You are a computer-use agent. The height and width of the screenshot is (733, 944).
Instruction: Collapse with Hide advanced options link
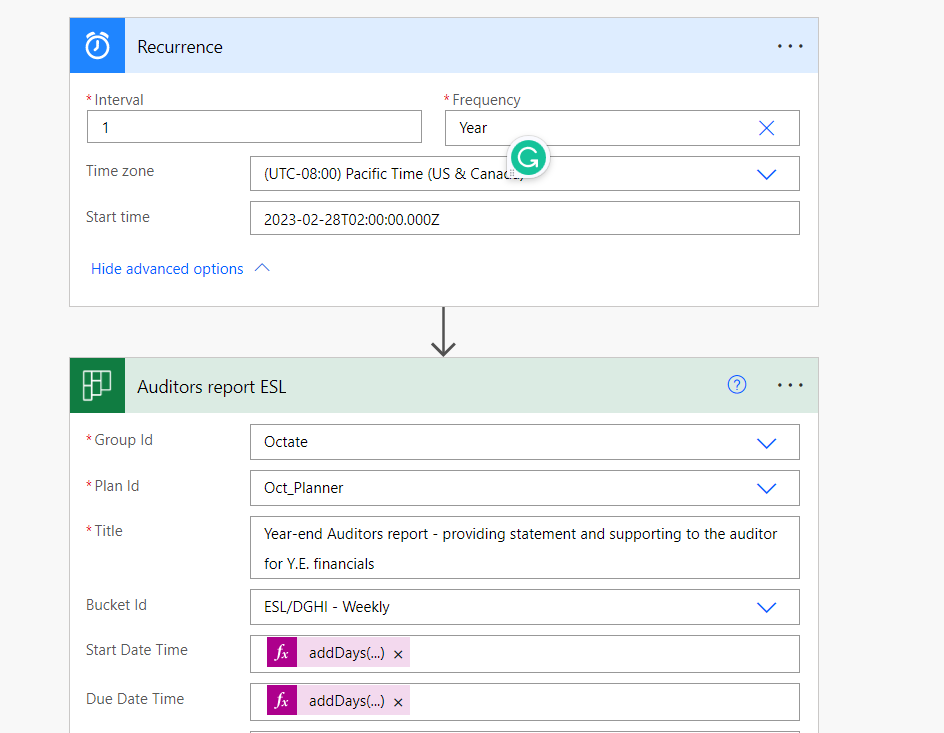[x=167, y=269]
